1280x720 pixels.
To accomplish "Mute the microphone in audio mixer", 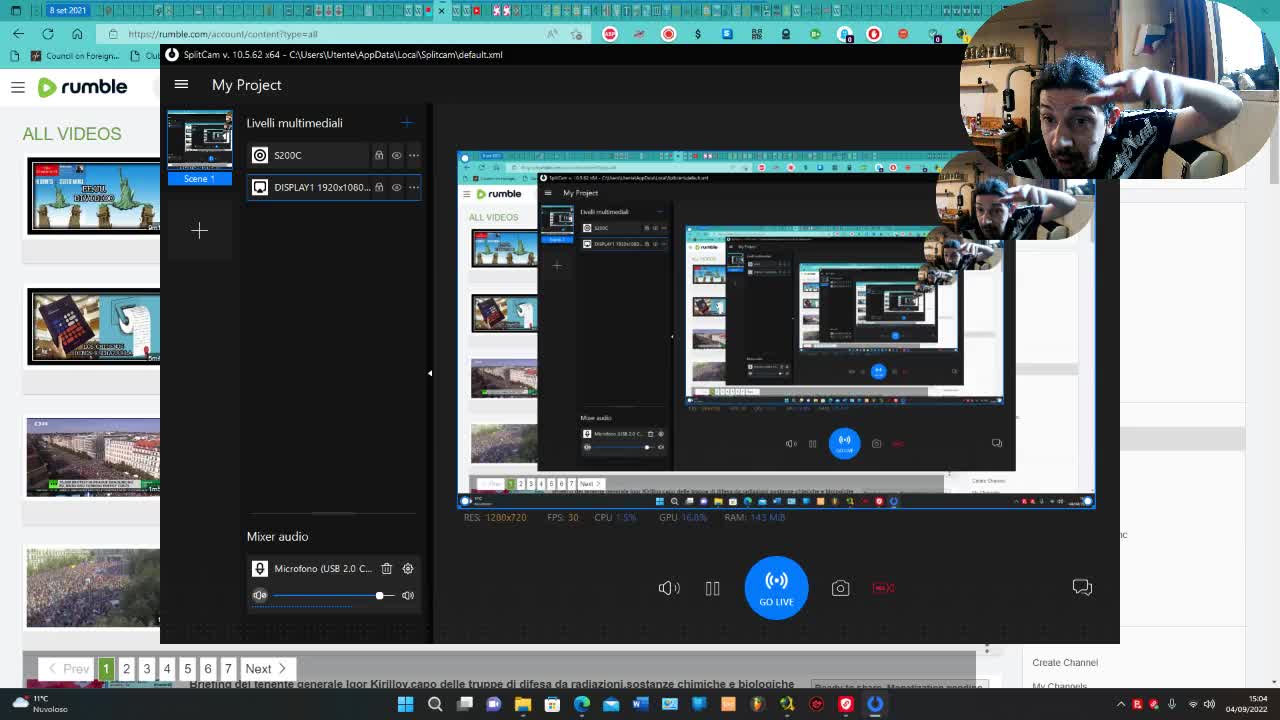I will [x=260, y=595].
